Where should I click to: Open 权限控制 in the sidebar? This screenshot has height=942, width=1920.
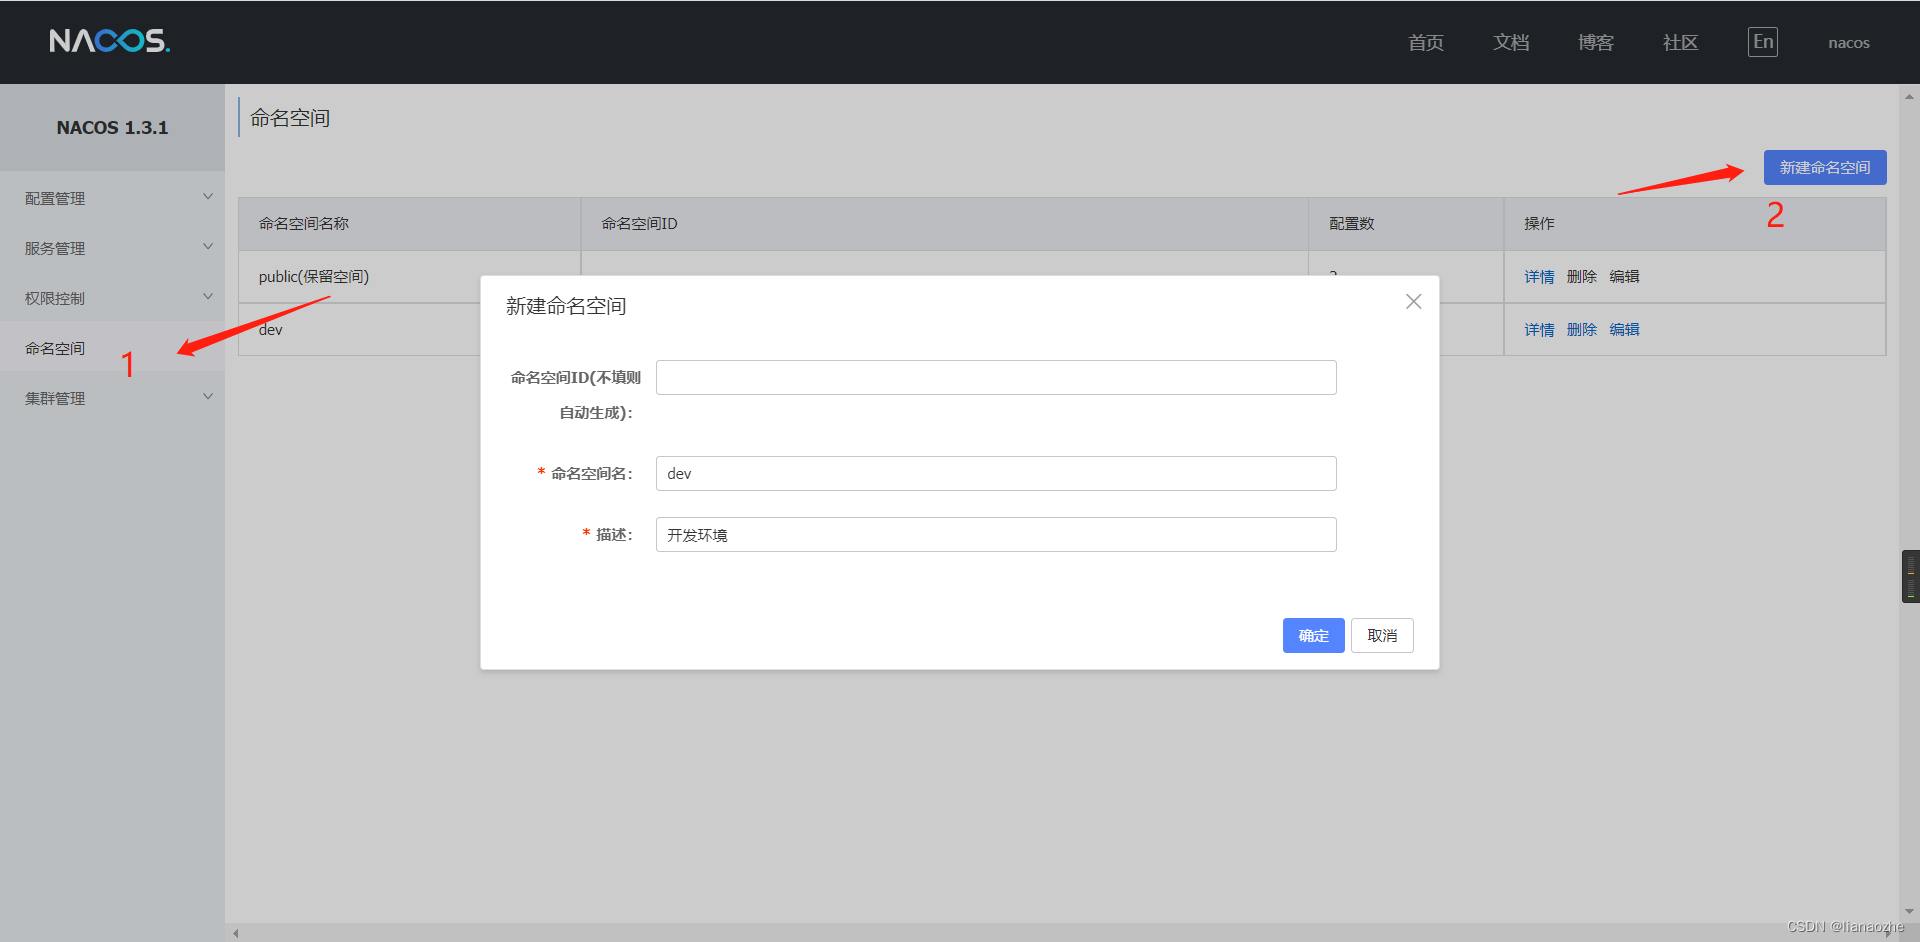55,298
